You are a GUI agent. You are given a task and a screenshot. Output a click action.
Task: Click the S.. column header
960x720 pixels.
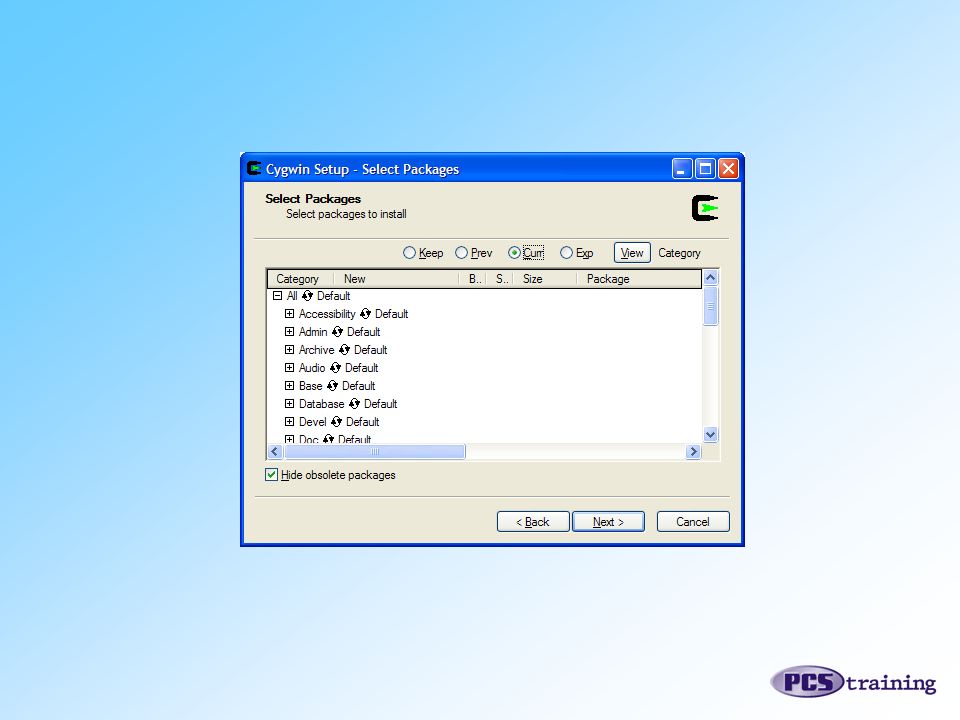pos(500,279)
